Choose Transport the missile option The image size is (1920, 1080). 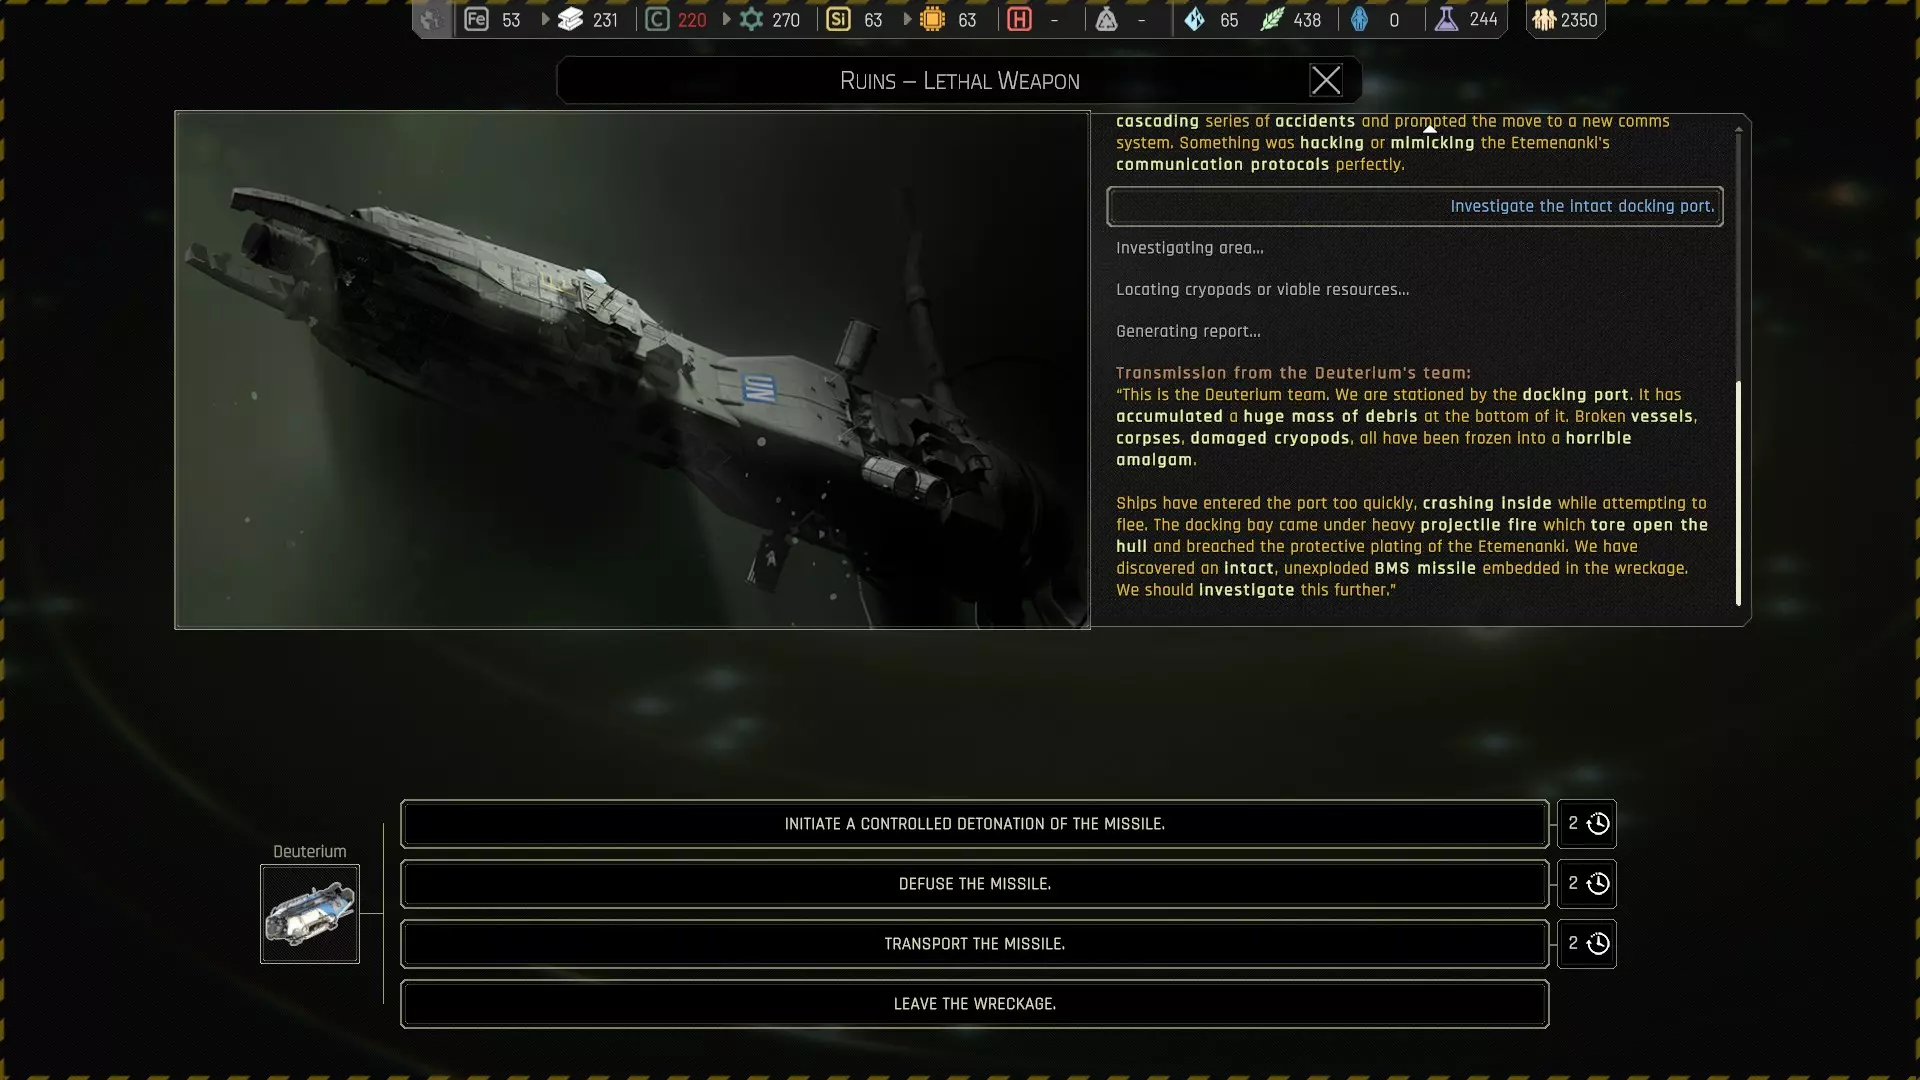(x=974, y=944)
